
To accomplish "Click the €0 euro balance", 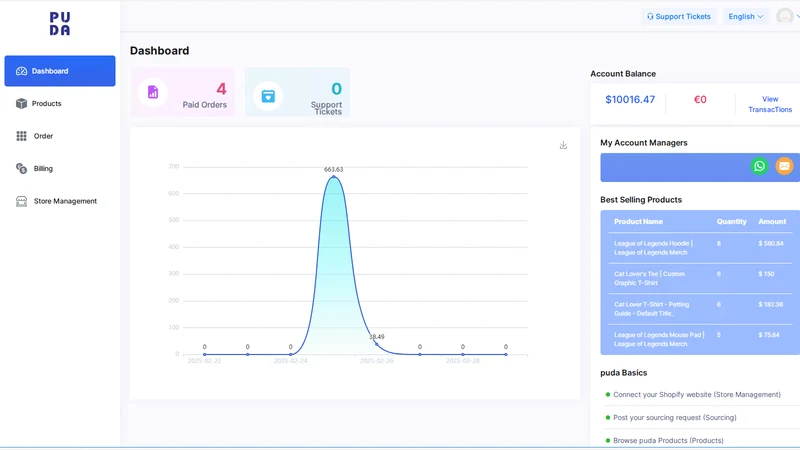I will [700, 99].
